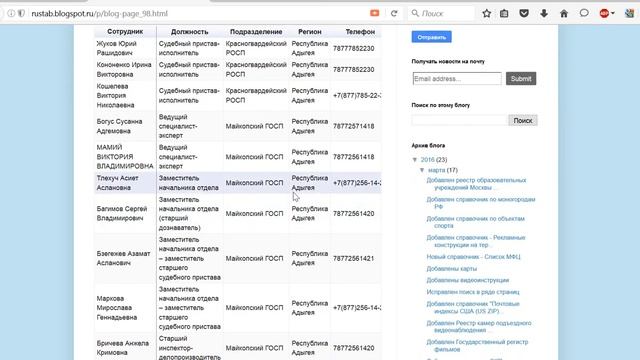Open post Добавлены карты
Viewport: 640px width, 360px height.
point(451,269)
